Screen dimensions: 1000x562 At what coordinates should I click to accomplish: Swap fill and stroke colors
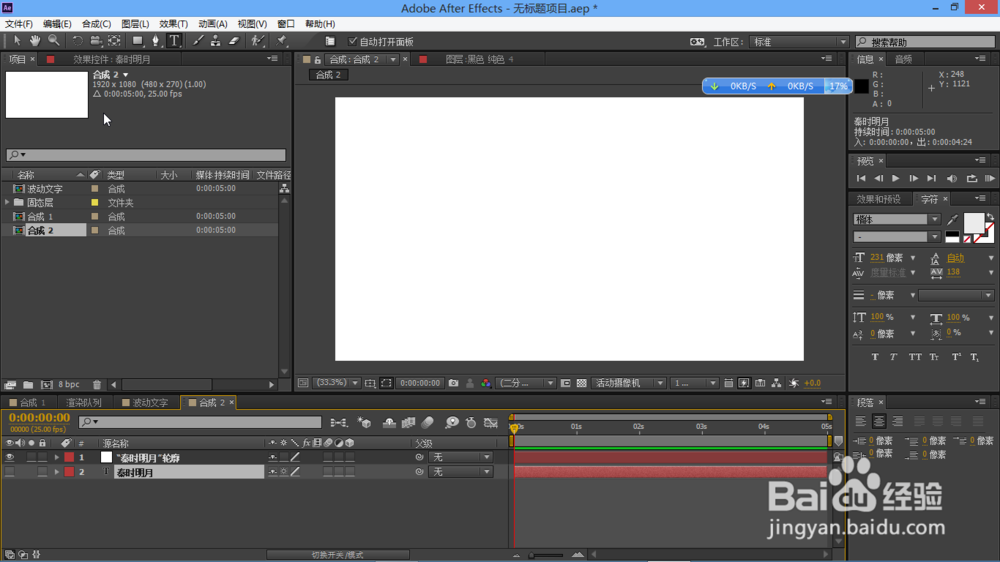pos(990,218)
